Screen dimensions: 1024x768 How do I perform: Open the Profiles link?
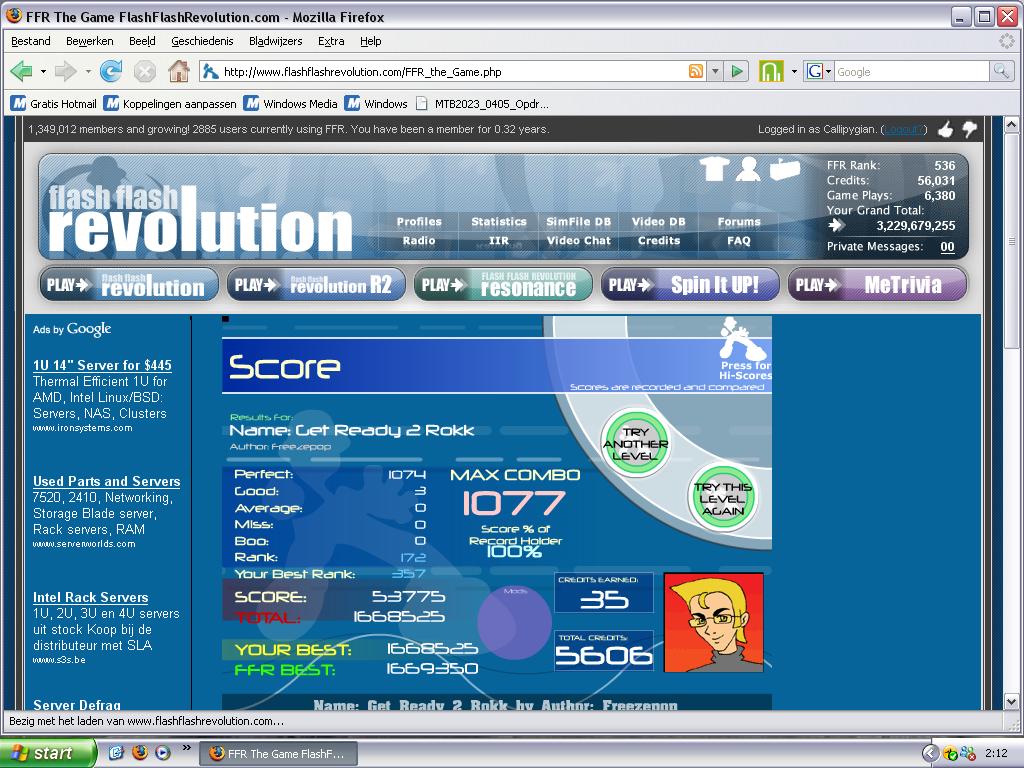(x=419, y=222)
